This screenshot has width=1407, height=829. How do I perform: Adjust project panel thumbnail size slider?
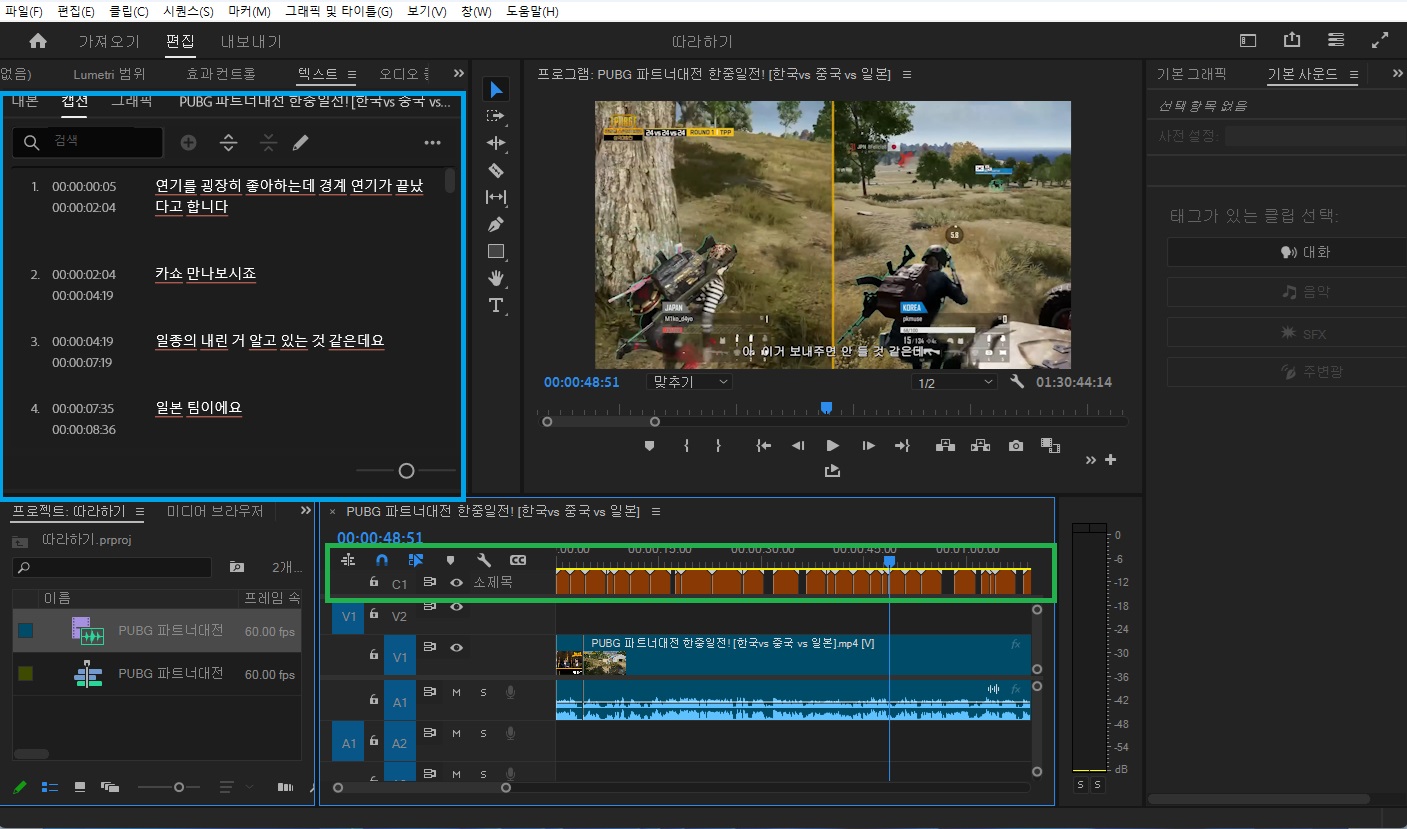[x=179, y=787]
